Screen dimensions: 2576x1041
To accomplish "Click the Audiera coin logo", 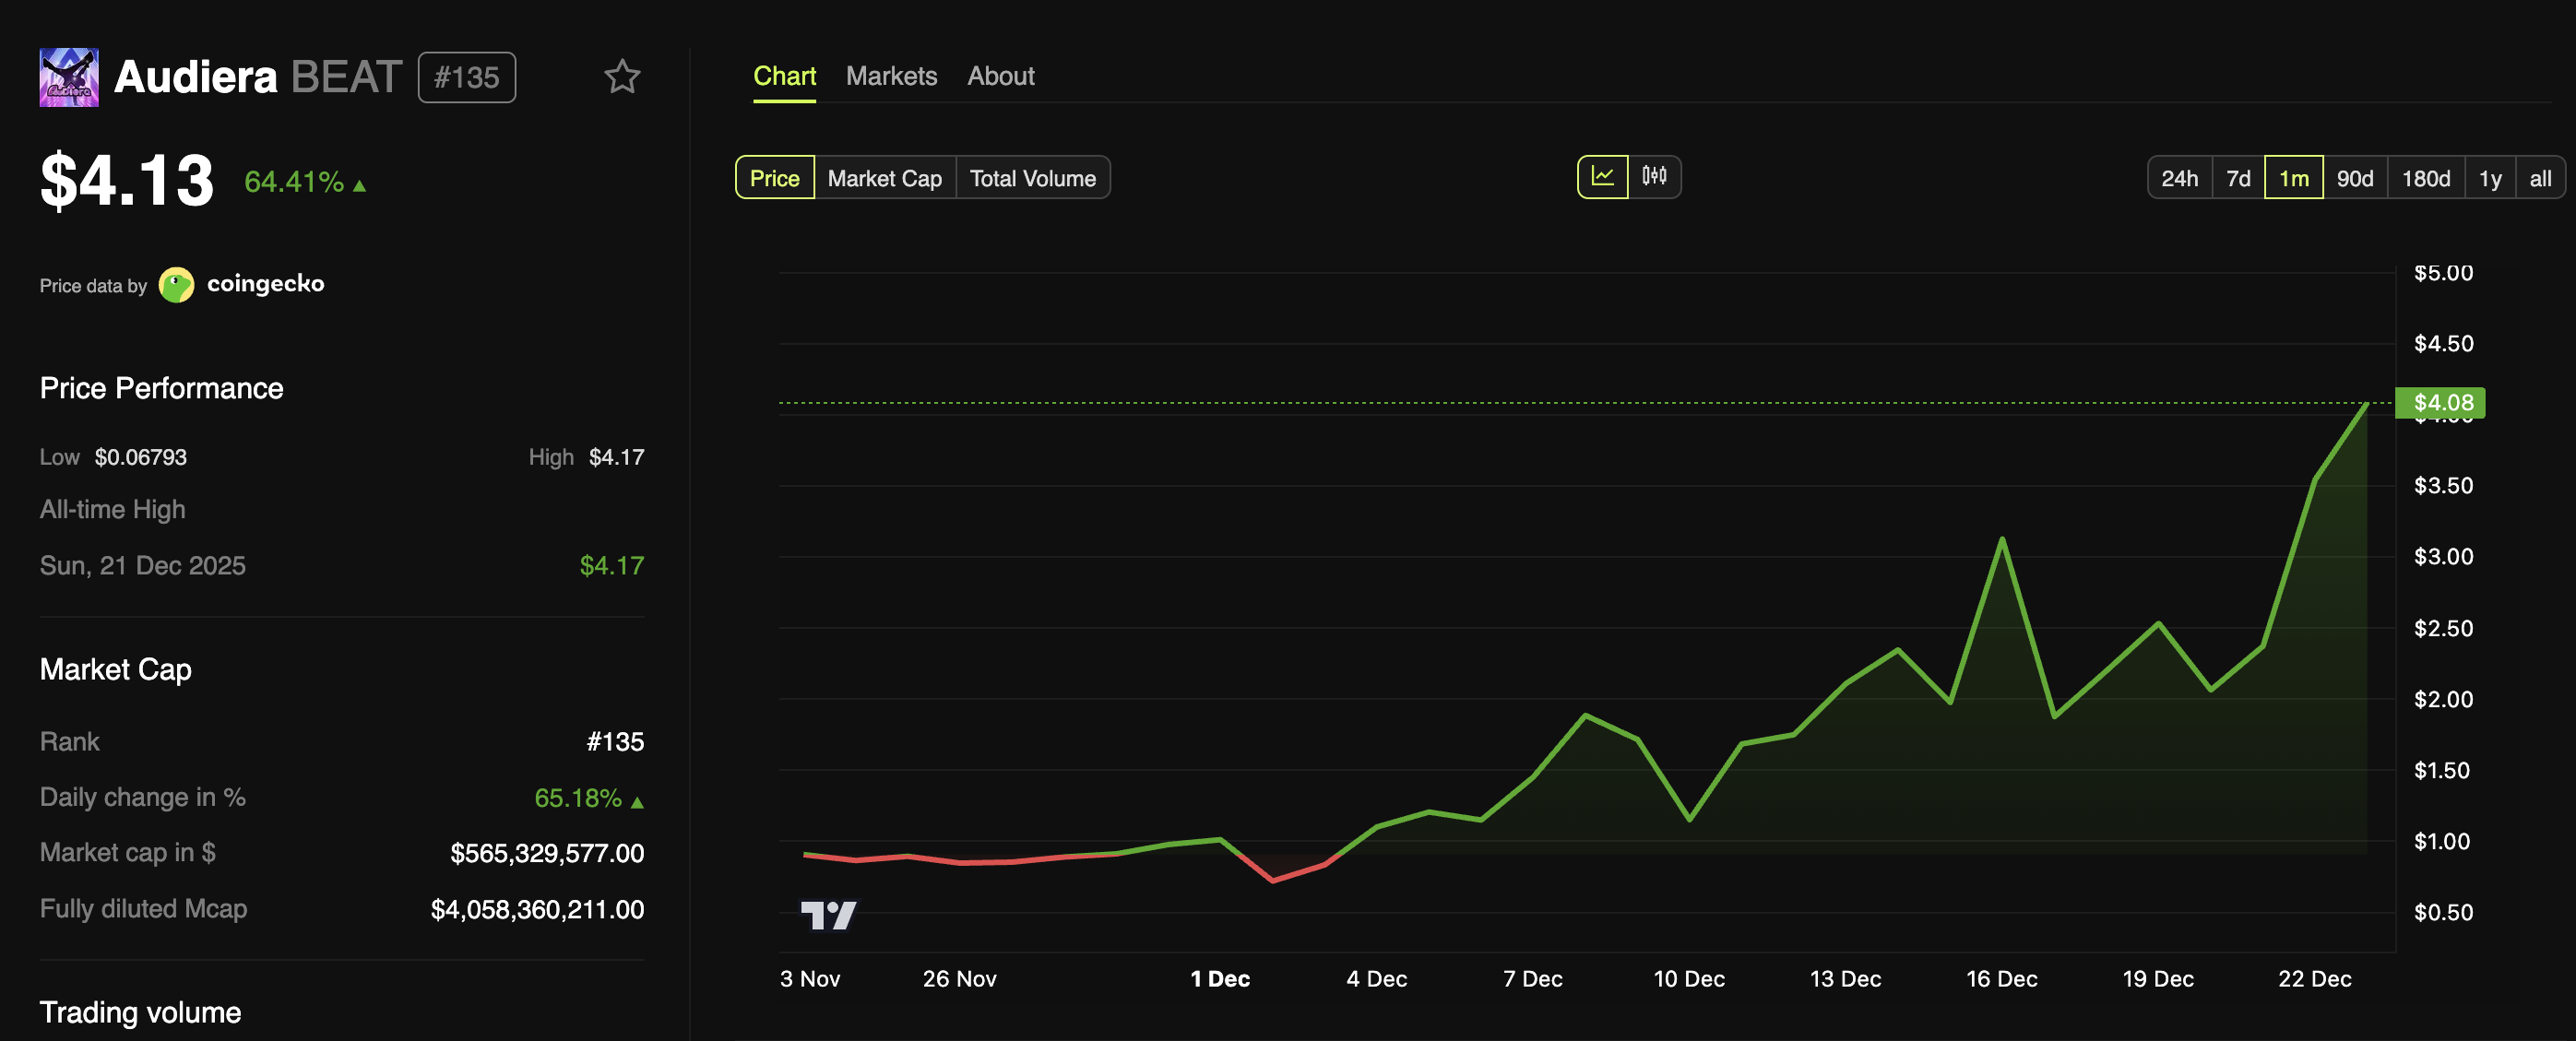I will click(x=67, y=77).
